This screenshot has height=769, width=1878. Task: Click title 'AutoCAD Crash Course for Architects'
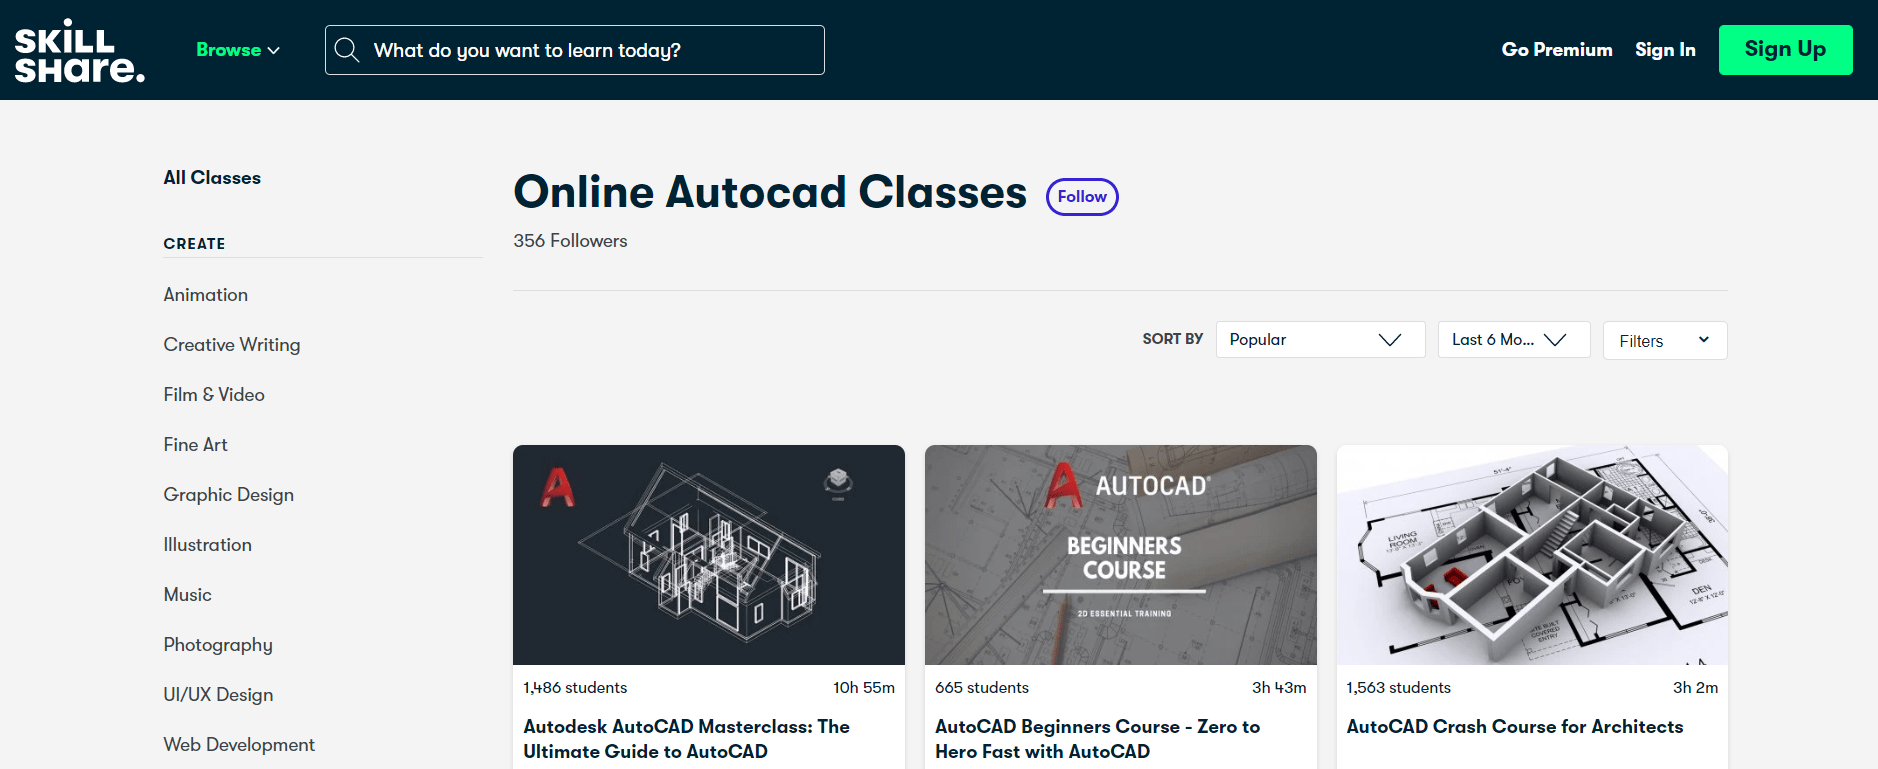(1515, 727)
